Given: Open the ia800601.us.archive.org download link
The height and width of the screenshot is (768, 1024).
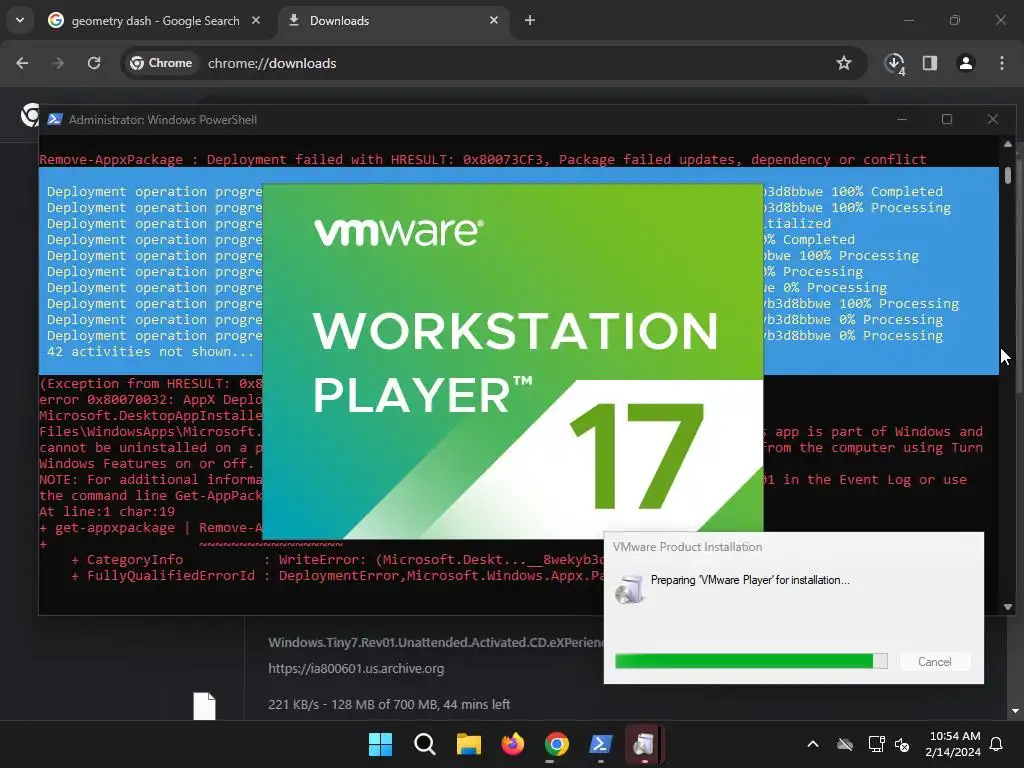Looking at the screenshot, I should (356, 668).
